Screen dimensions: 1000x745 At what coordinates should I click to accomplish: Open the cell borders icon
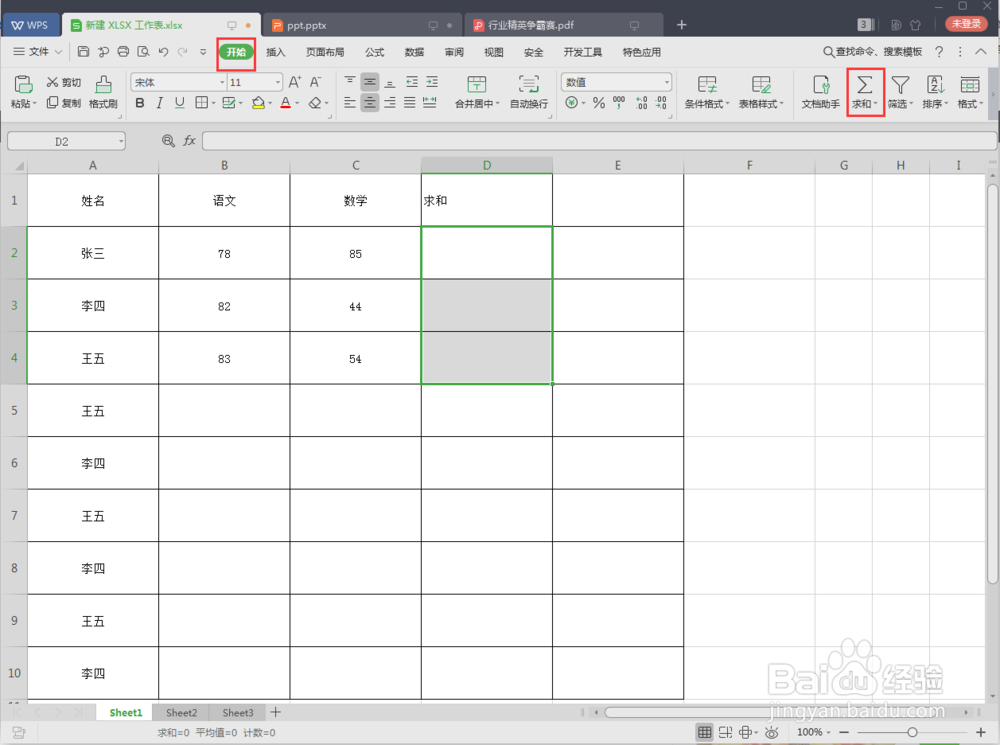point(202,103)
